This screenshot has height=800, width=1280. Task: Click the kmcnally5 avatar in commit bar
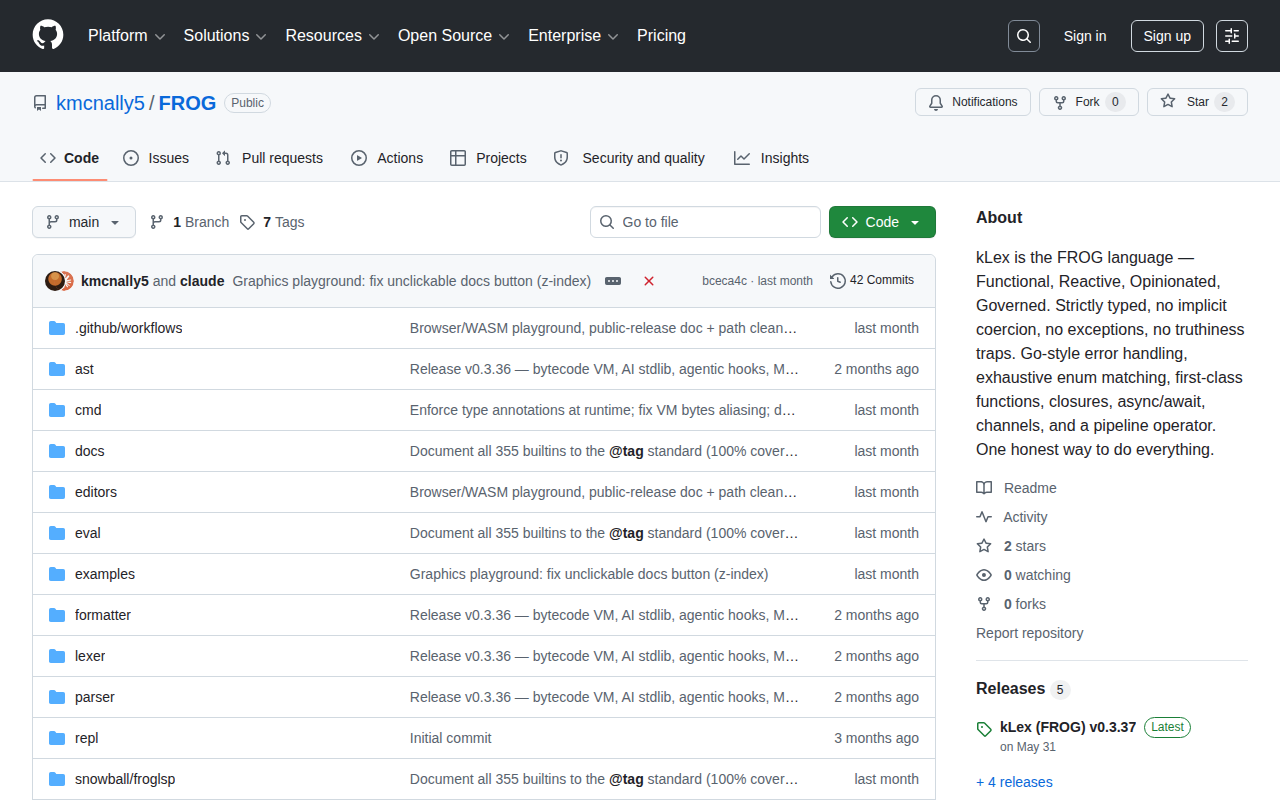[x=55, y=281]
